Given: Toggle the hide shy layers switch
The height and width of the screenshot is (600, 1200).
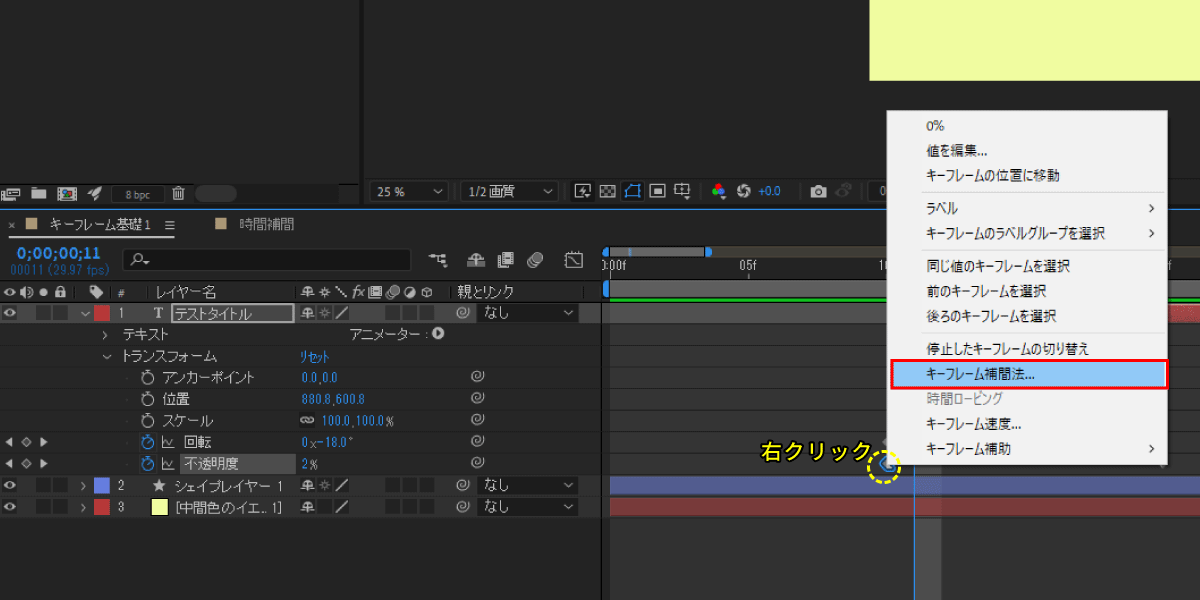Looking at the screenshot, I should coord(476,260).
